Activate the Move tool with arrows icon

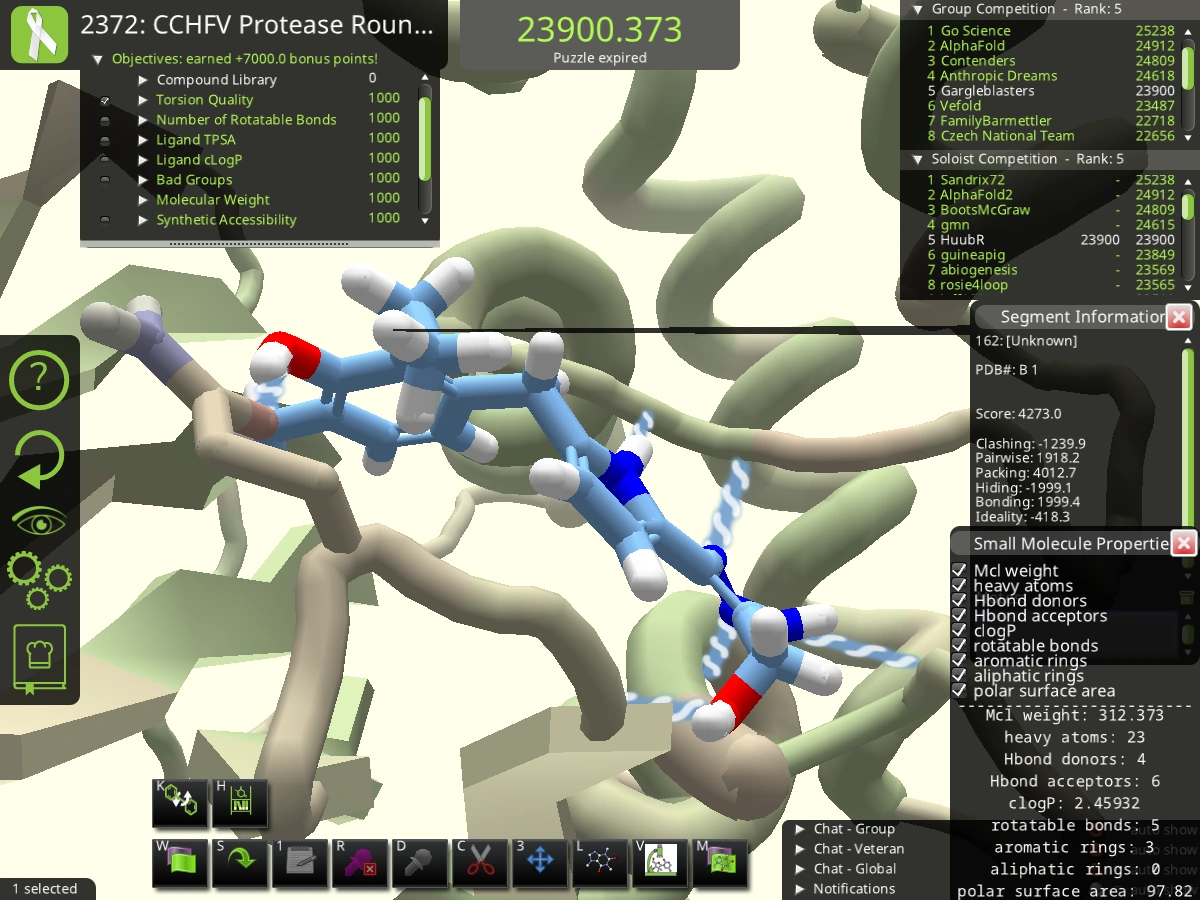tap(540, 863)
